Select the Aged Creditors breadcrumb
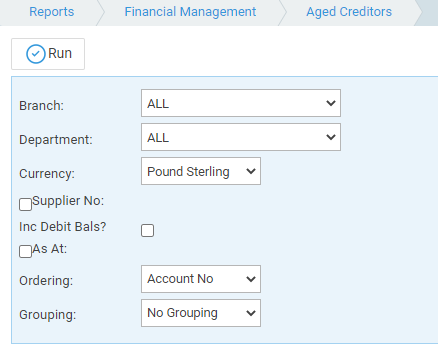Image resolution: width=438 pixels, height=360 pixels. [349, 12]
